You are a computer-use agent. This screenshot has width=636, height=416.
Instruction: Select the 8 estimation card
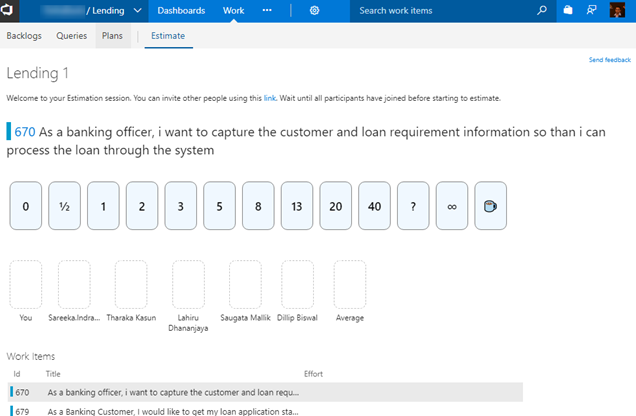[x=258, y=206]
